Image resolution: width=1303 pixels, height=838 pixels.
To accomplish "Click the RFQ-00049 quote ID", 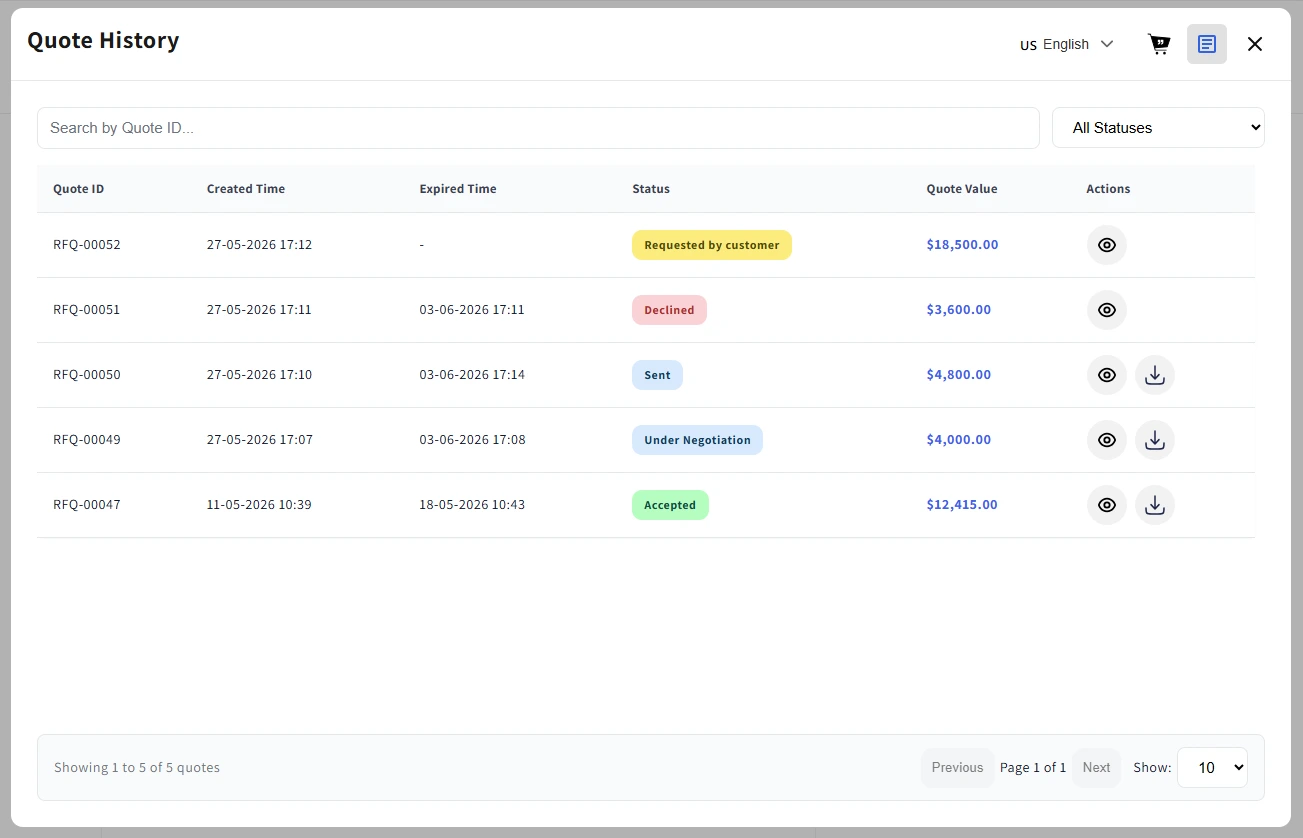I will [87, 440].
